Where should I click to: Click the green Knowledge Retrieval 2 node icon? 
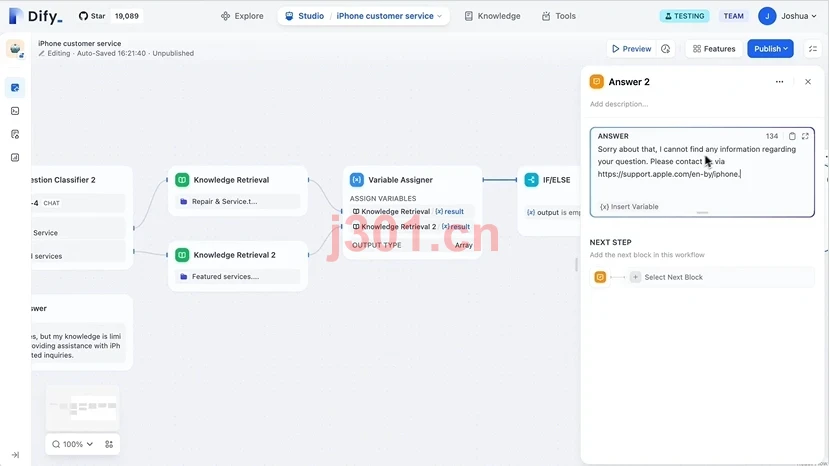pos(182,255)
